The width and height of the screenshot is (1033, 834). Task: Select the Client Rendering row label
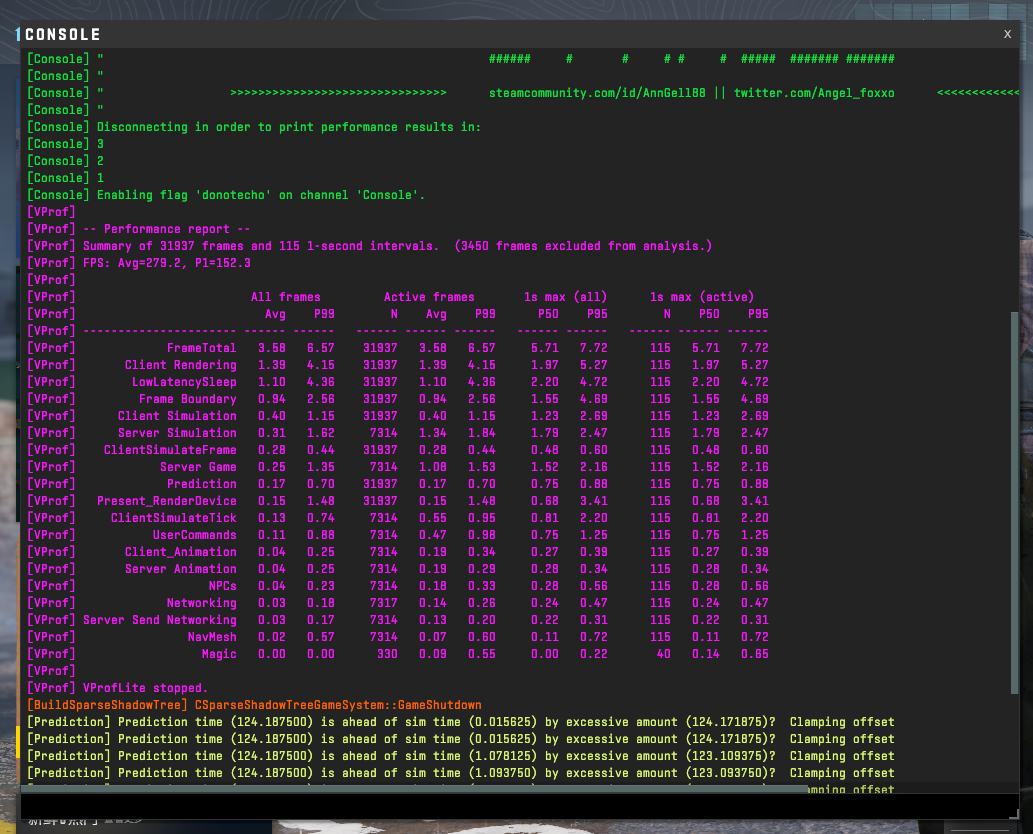(180, 365)
